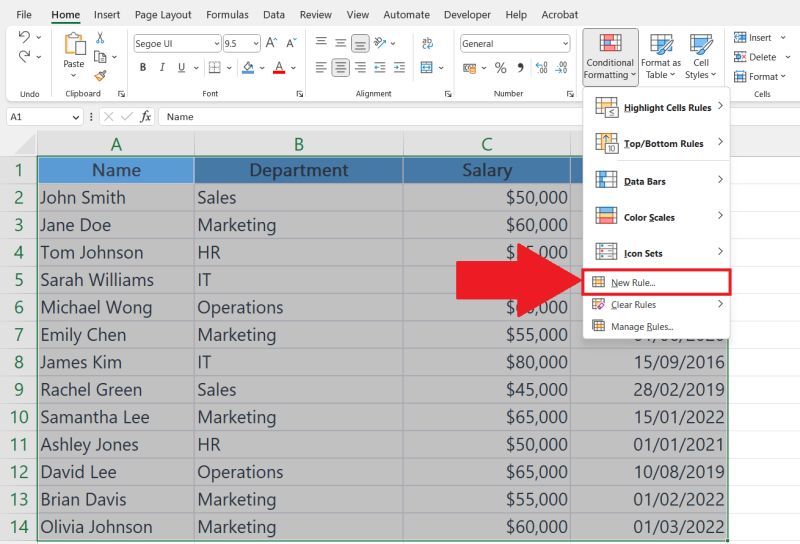Viewport: 800px width, 544px height.
Task: Click the formula bar Cancel X
Action: [108, 117]
